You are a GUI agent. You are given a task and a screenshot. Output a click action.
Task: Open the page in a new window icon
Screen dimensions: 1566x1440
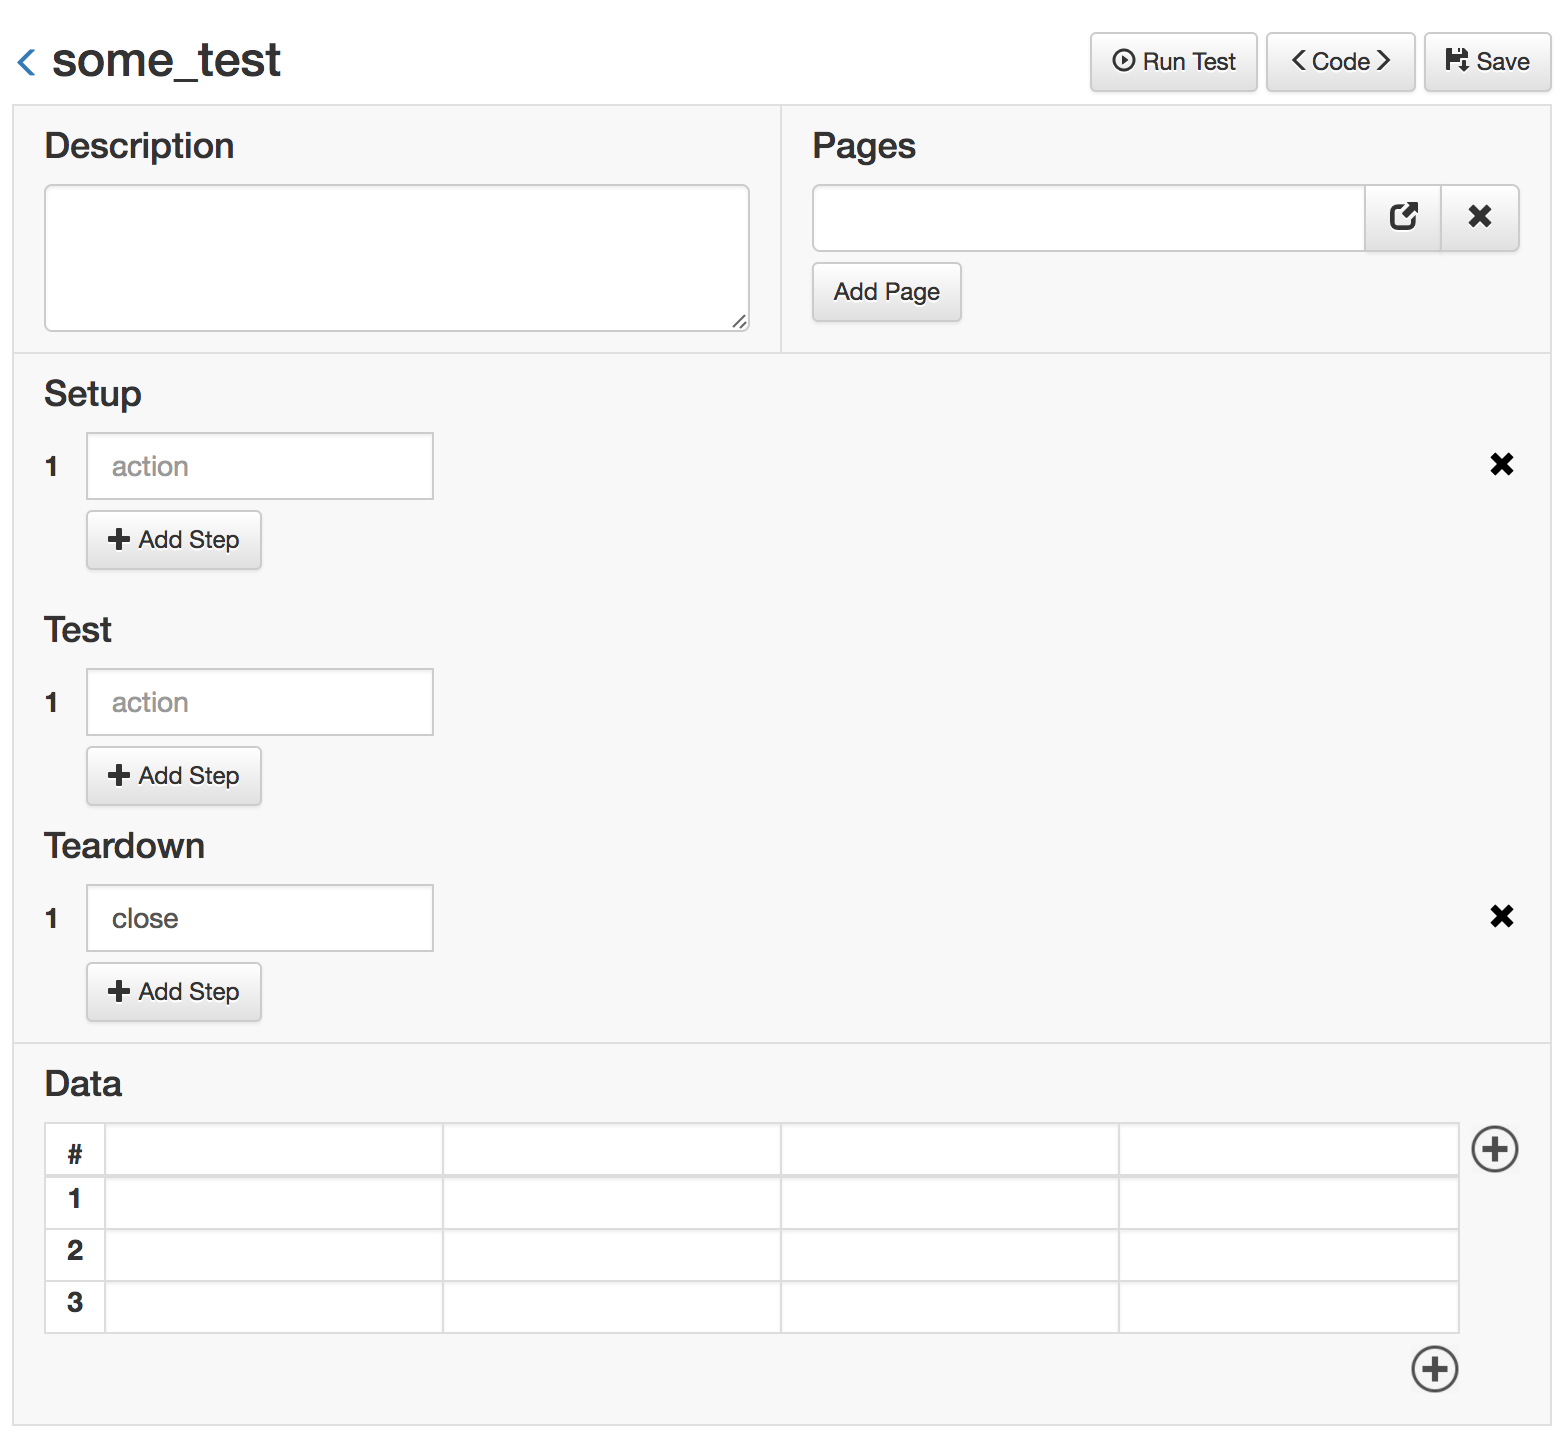pos(1403,217)
